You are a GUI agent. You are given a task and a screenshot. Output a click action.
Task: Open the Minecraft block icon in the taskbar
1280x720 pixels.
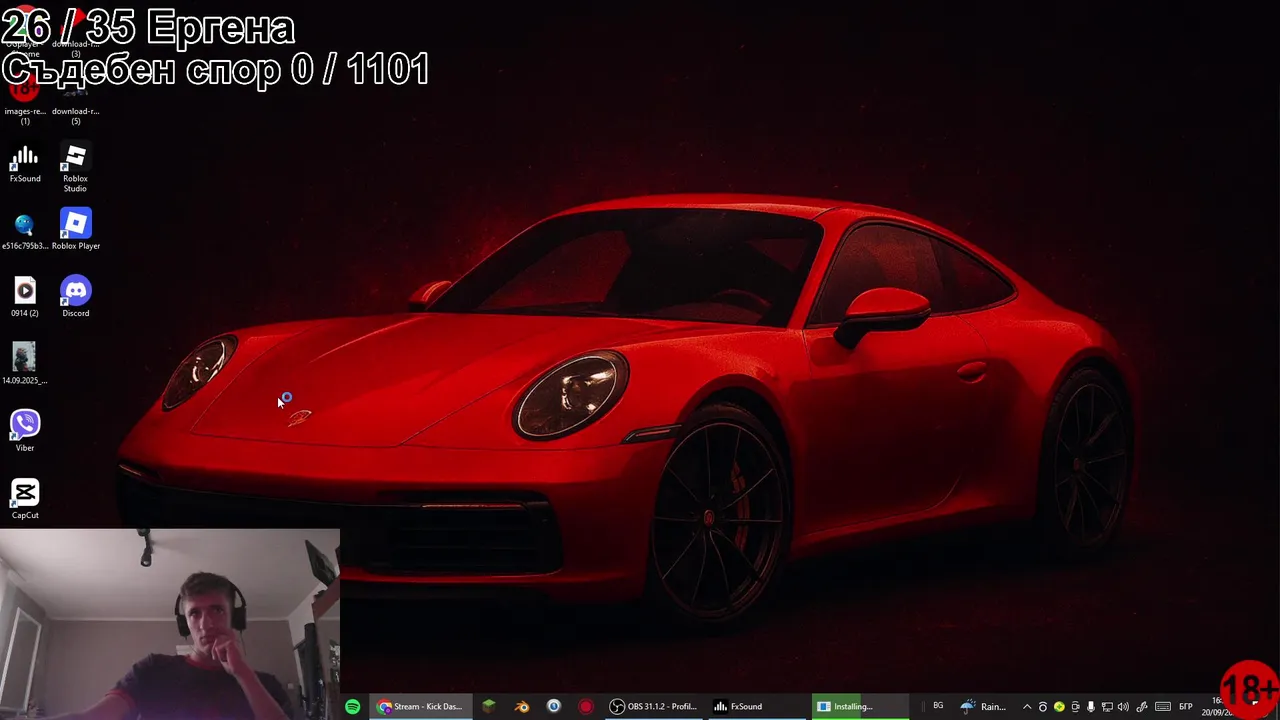(x=488, y=707)
